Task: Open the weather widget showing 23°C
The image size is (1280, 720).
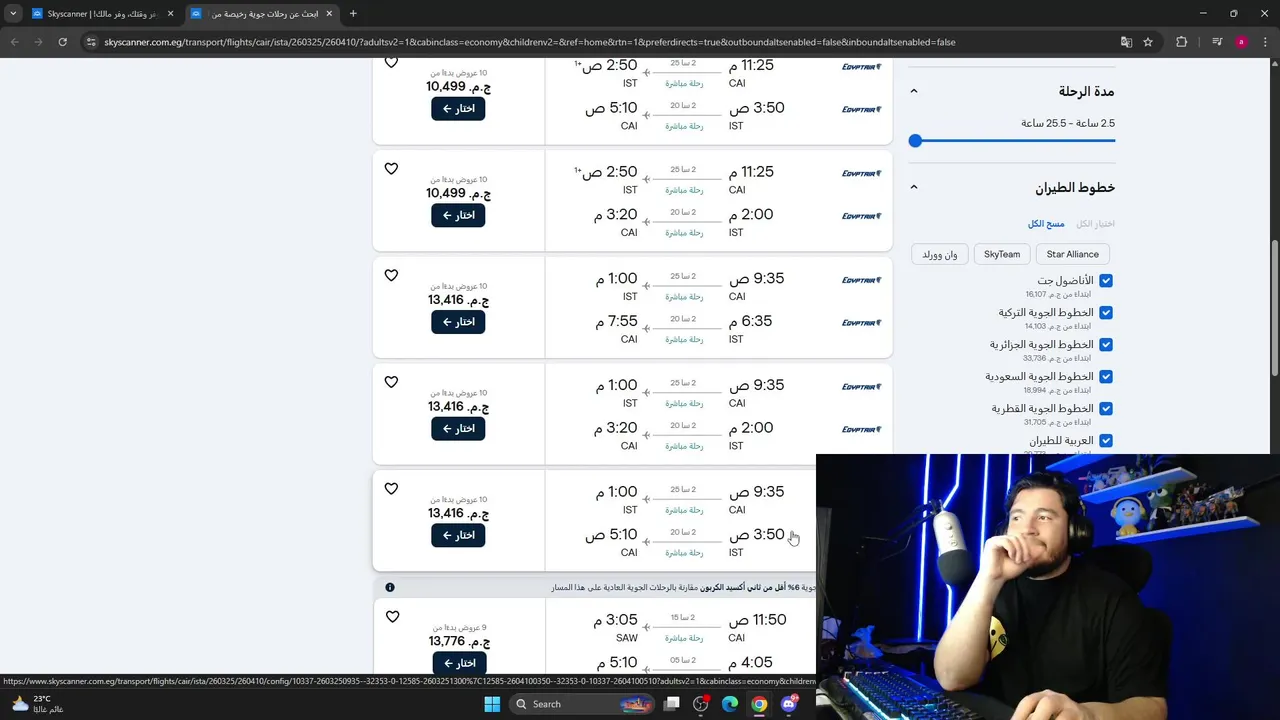Action: [36, 704]
